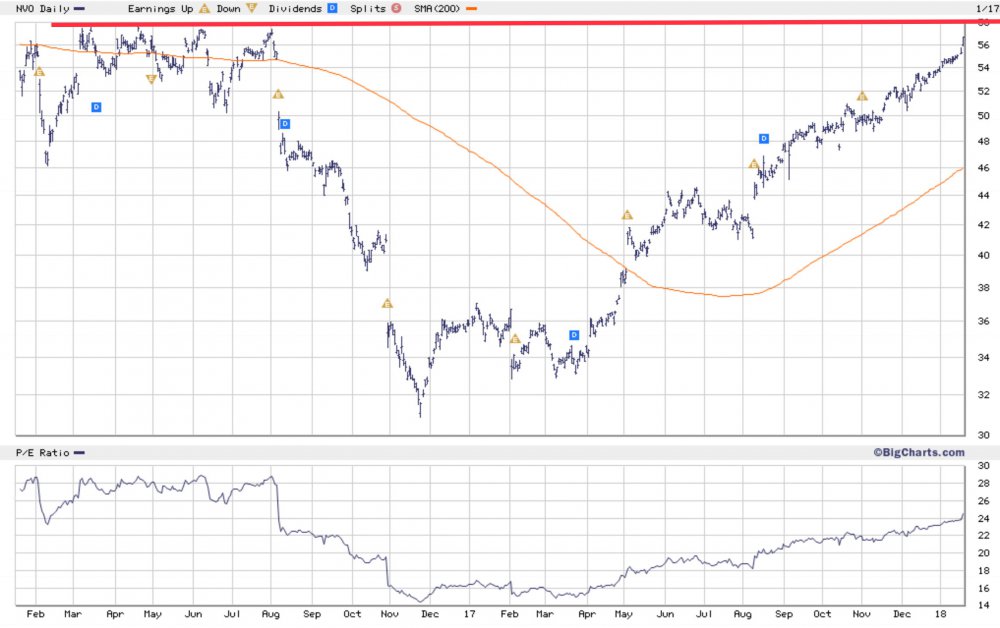Screen dimensions: 1000x628
Task: Click the '14' P/E axis label
Action: pyautogui.click(x=983, y=605)
